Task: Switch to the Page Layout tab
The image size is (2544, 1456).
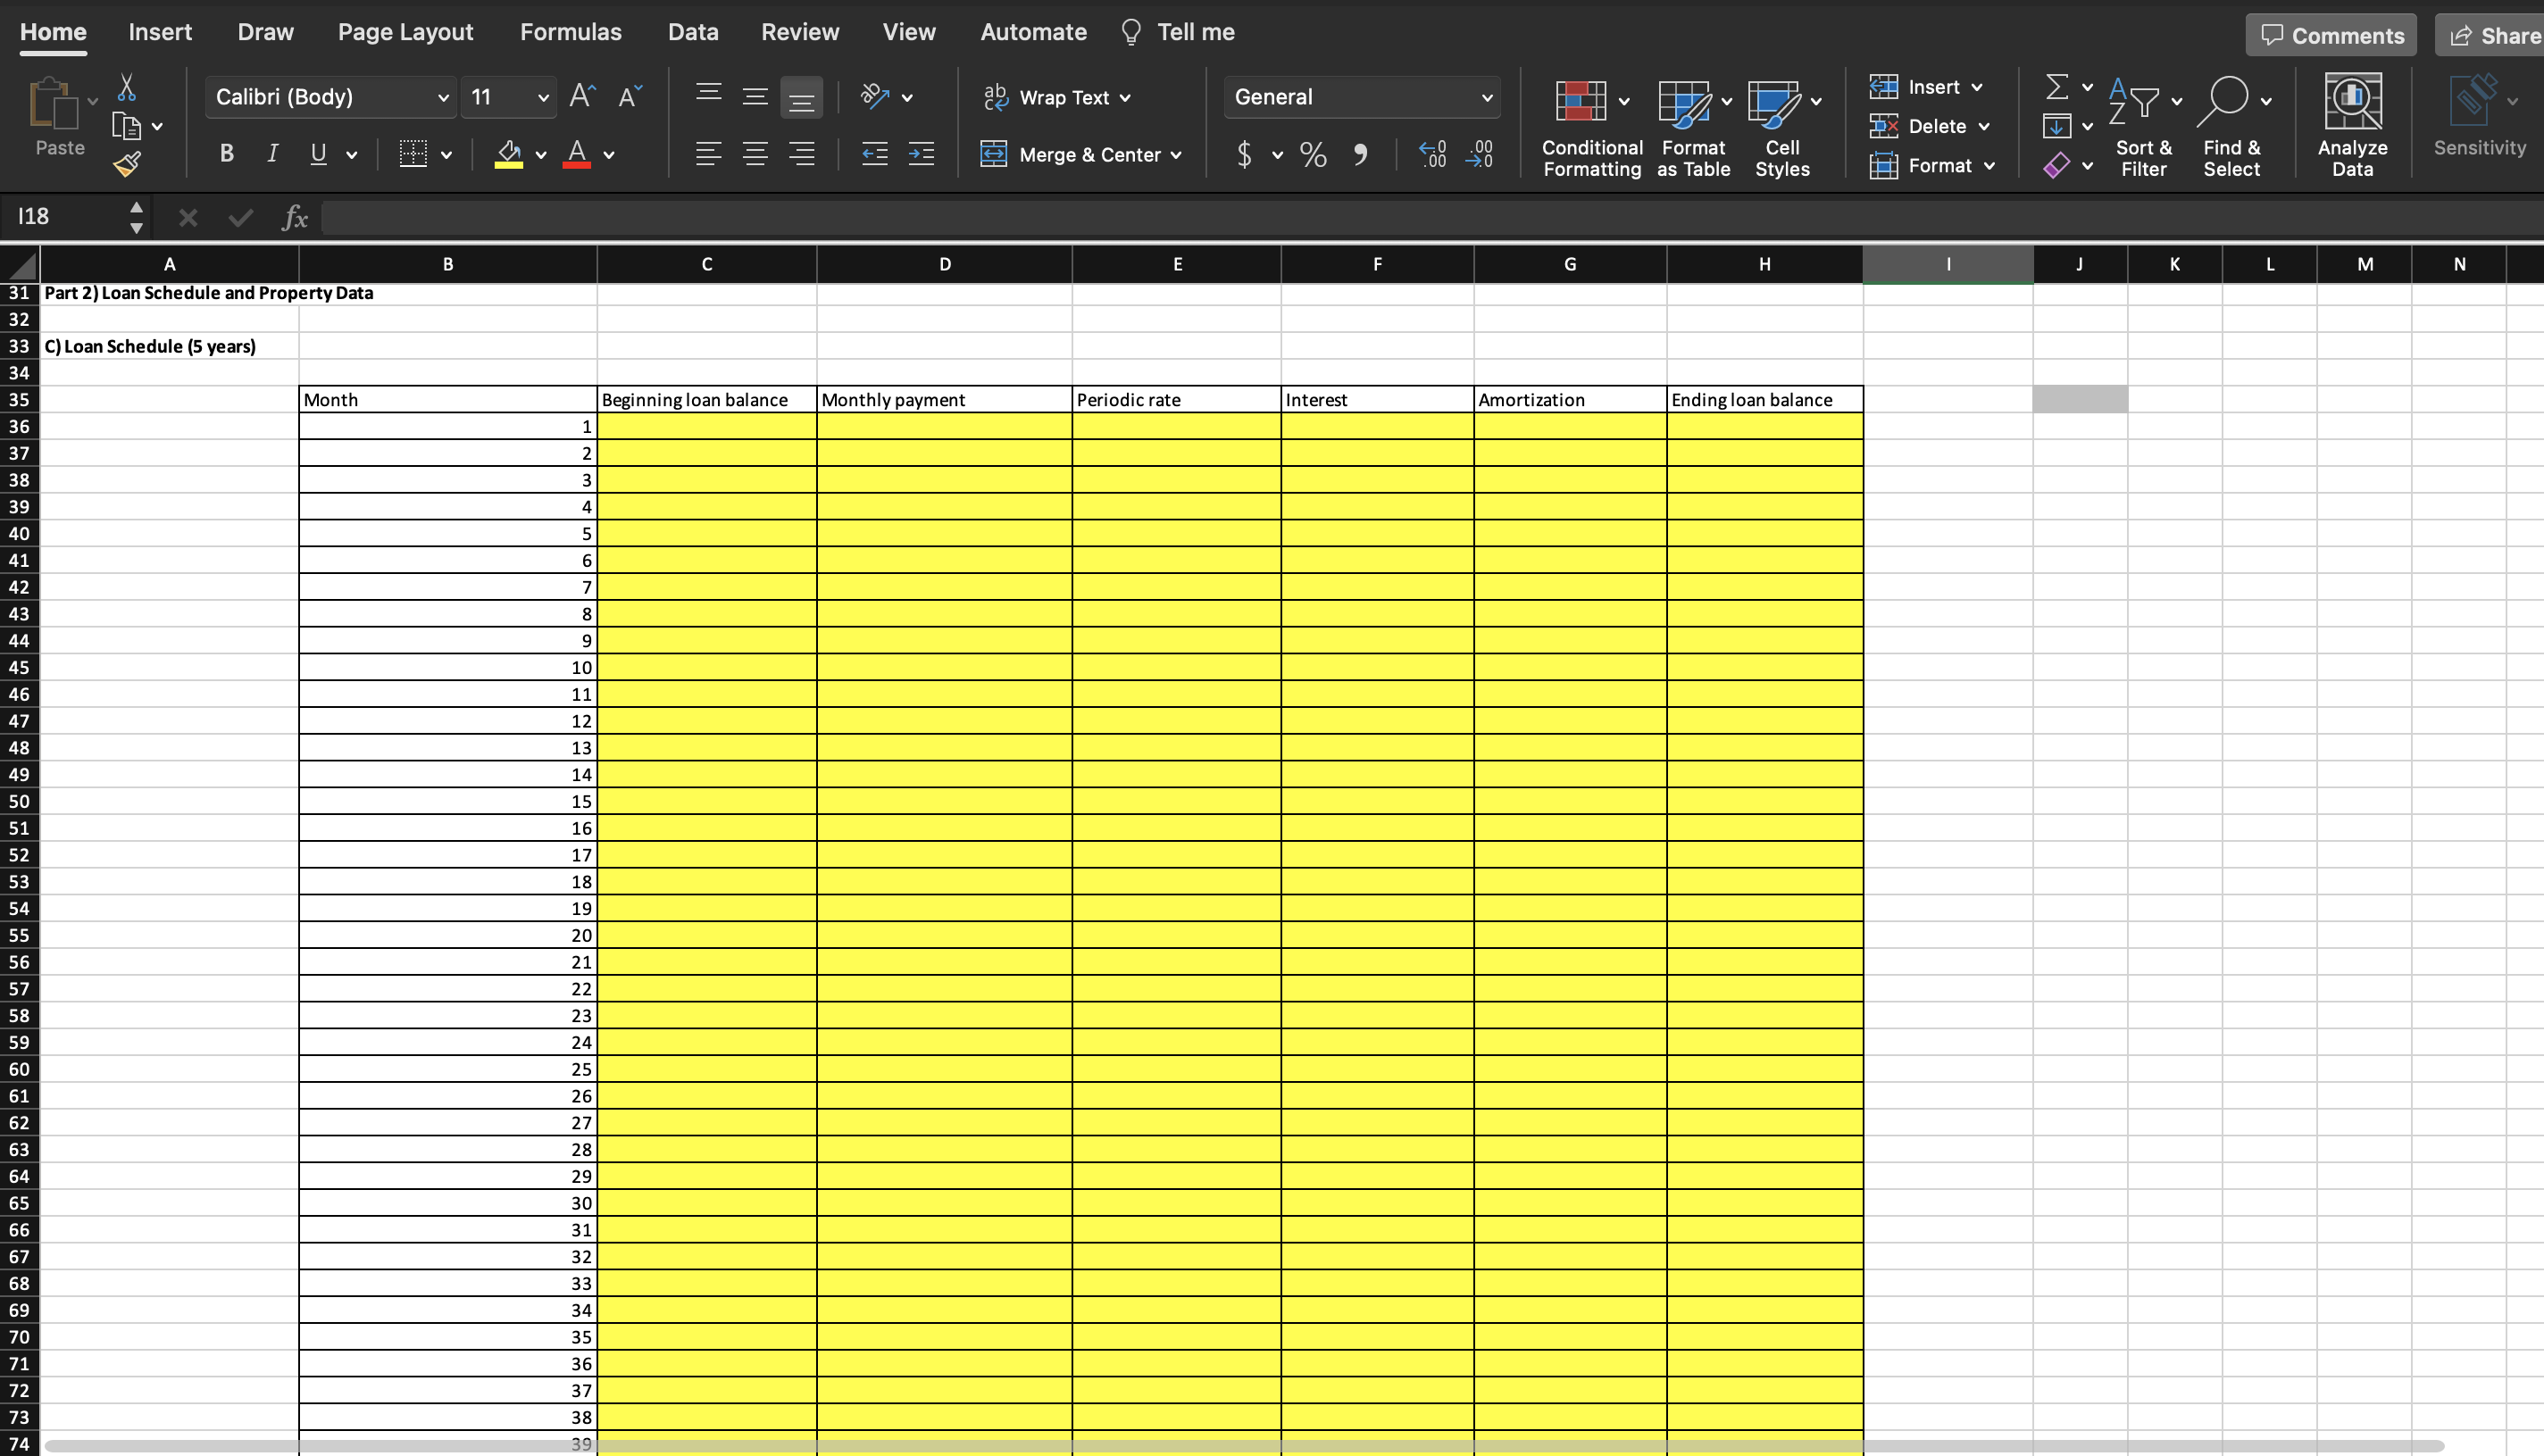Action: coord(405,32)
